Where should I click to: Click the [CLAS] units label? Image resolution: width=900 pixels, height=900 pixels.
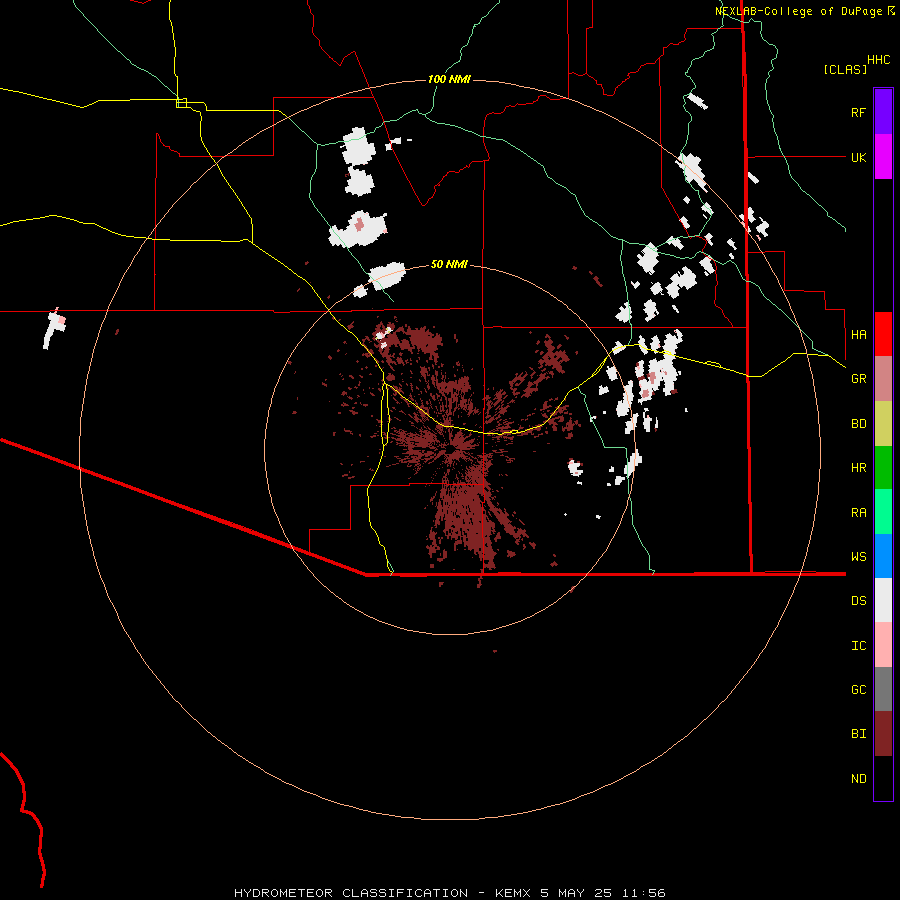click(x=845, y=69)
